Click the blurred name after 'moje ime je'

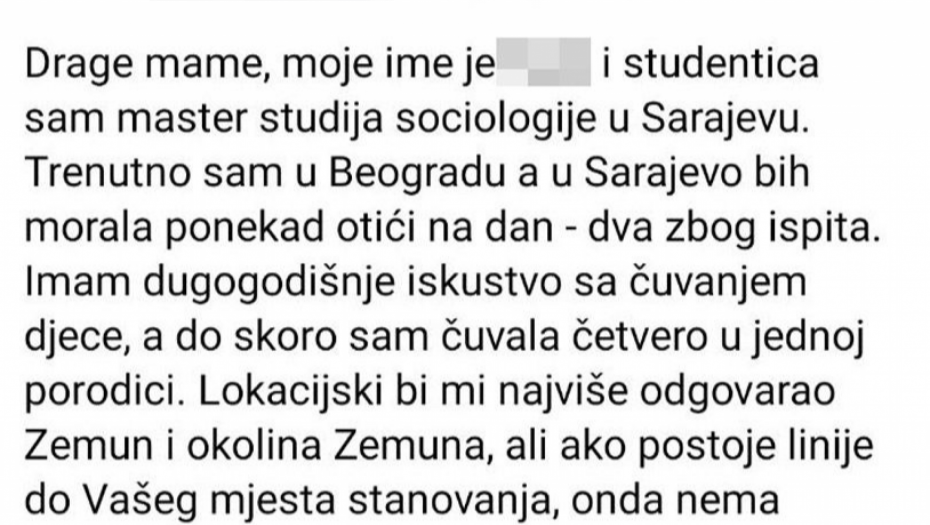(543, 62)
